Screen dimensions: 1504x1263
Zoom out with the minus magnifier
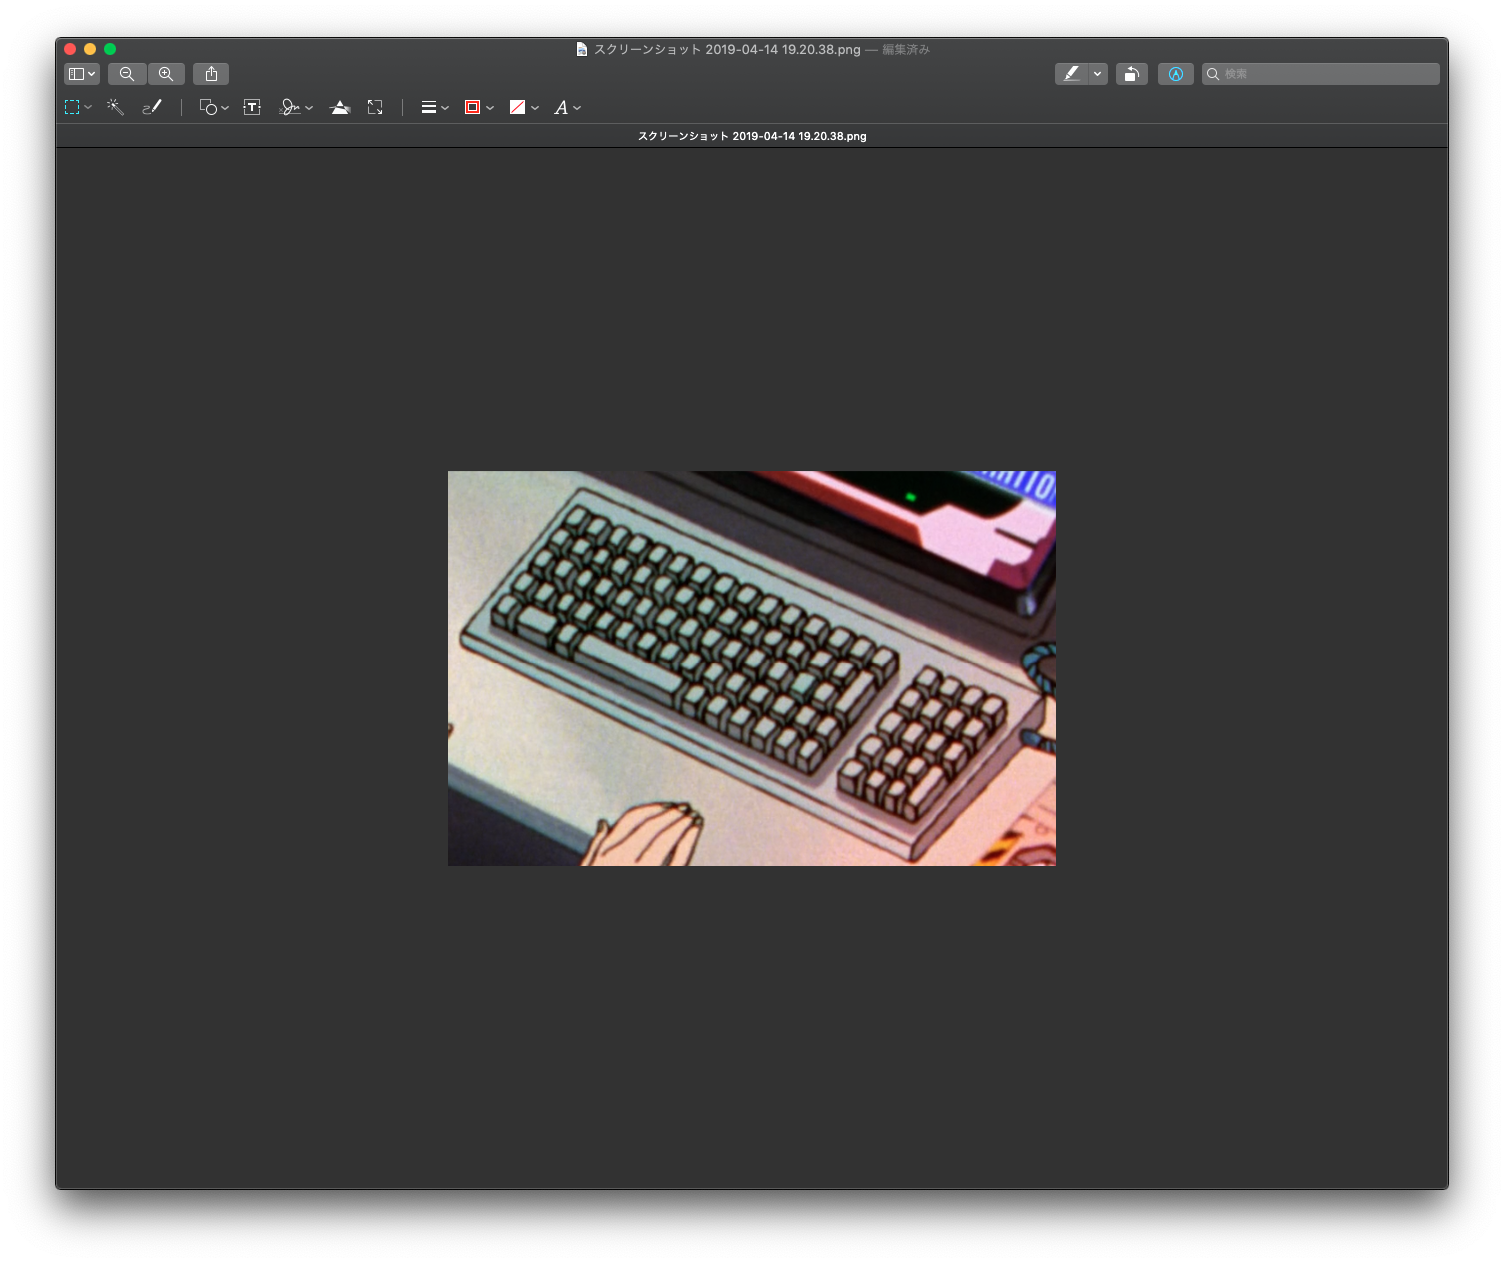coord(127,74)
